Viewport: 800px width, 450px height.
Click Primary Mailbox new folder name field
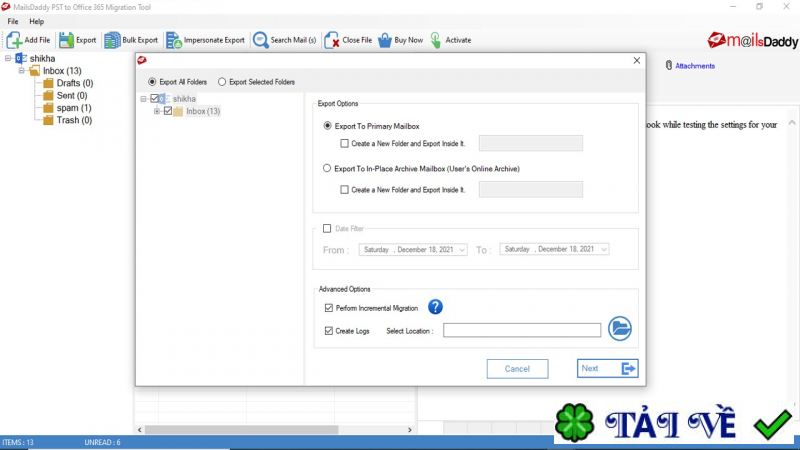pos(531,143)
